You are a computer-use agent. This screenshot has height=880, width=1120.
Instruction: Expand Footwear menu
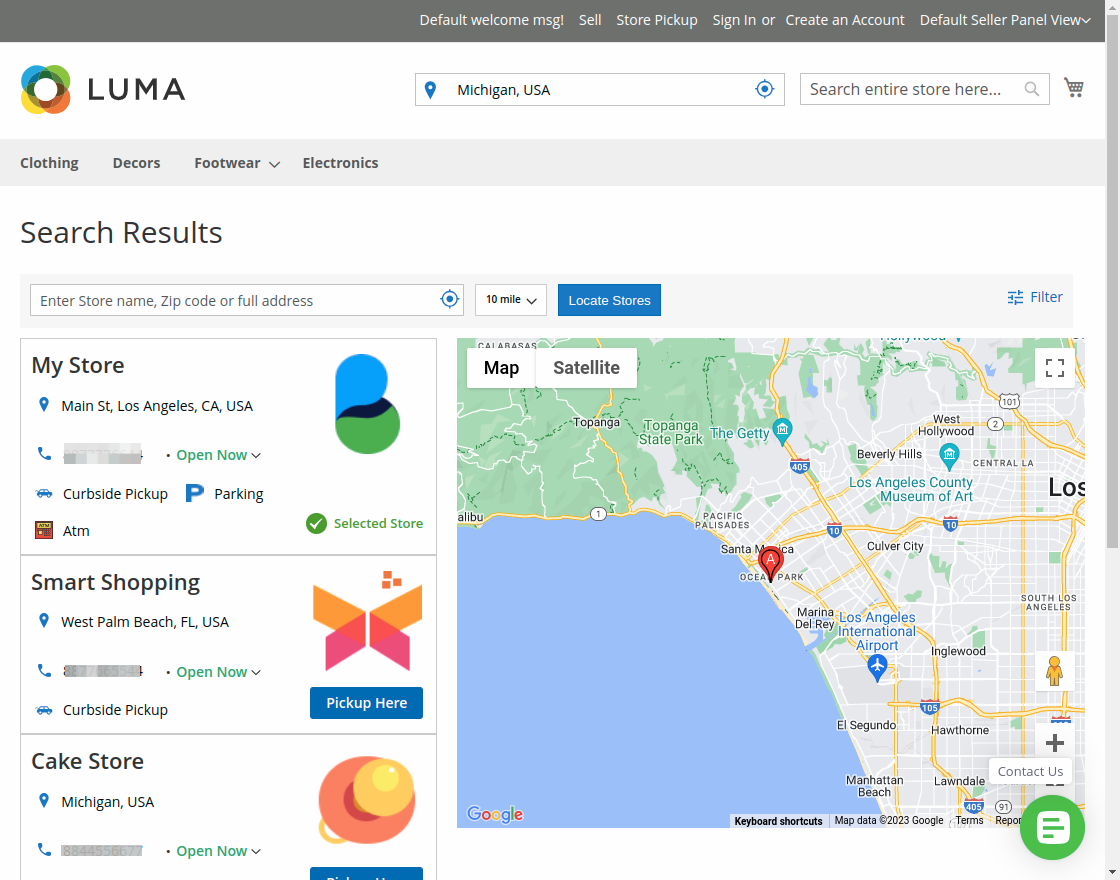[x=237, y=163]
